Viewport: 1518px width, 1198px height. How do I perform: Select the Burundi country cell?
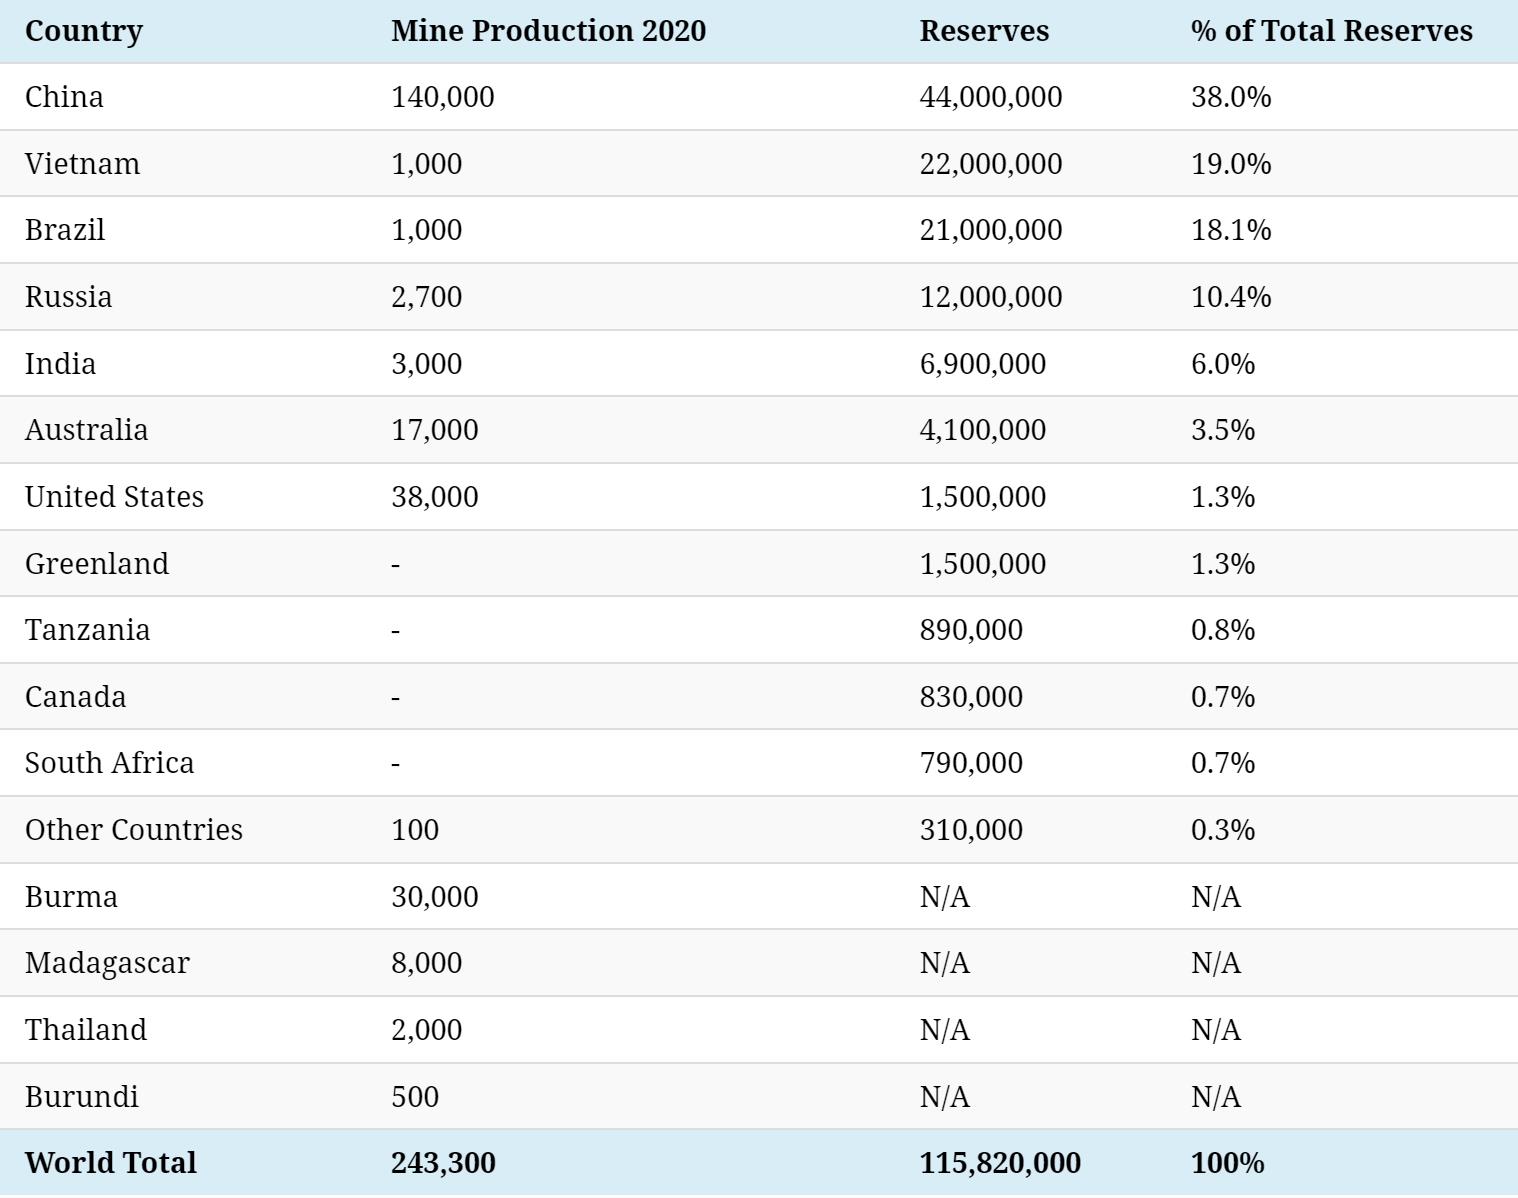(x=82, y=1096)
